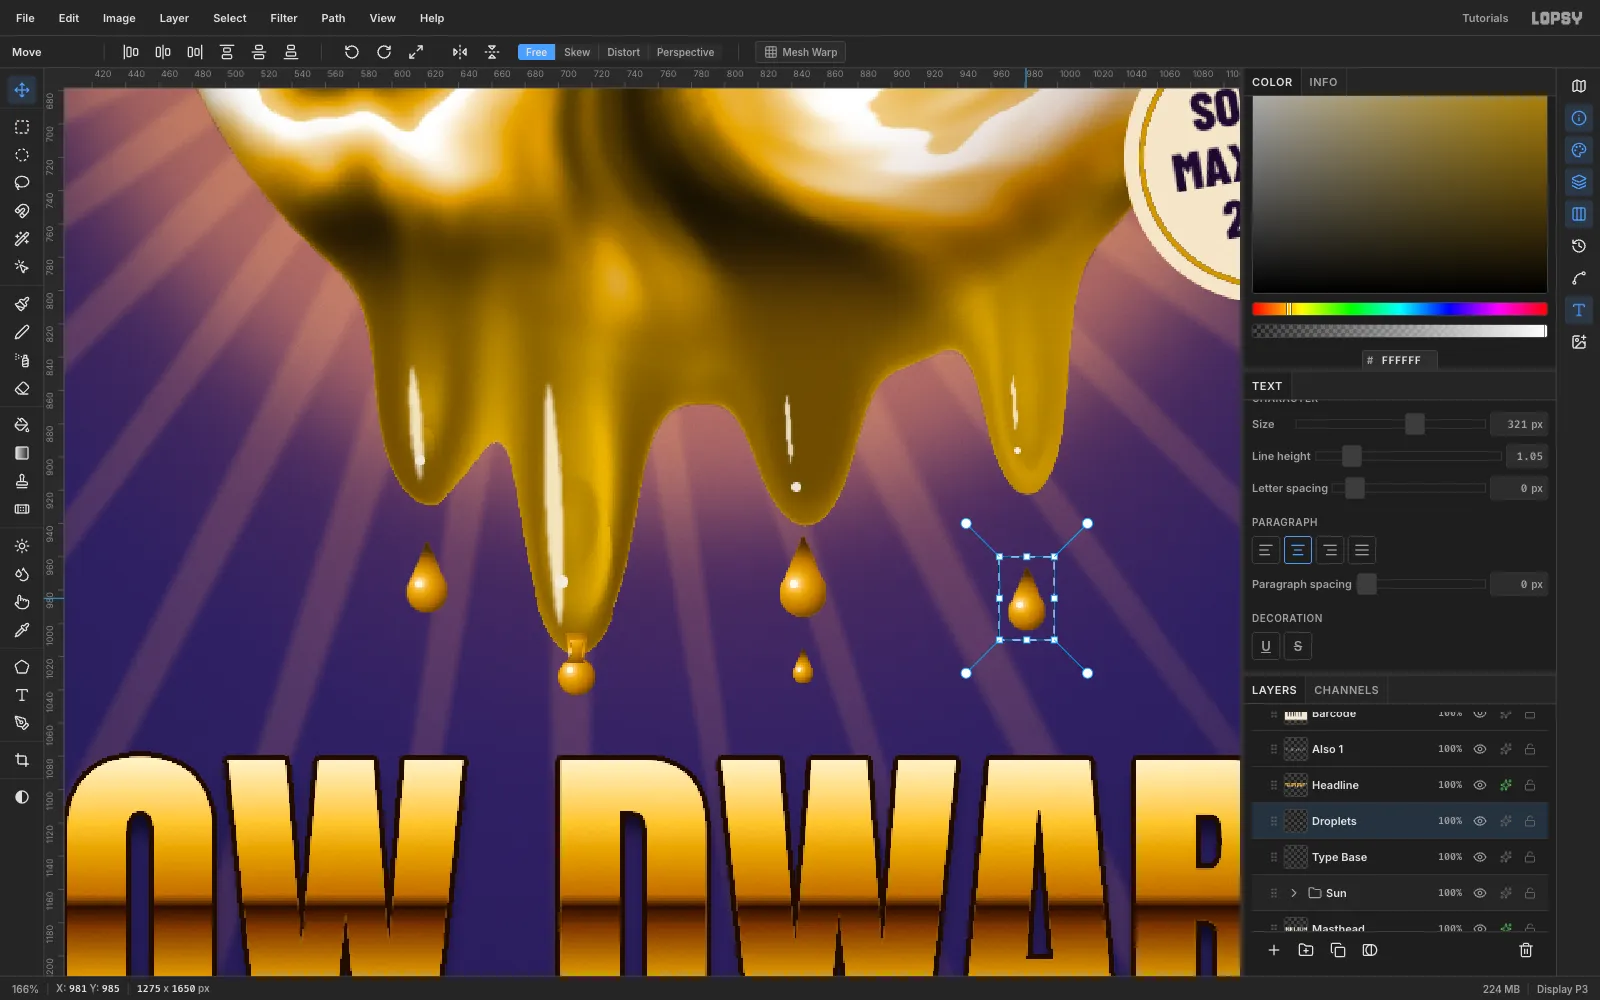Duplicate the selected layer
The width and height of the screenshot is (1600, 1000).
[x=1338, y=950]
